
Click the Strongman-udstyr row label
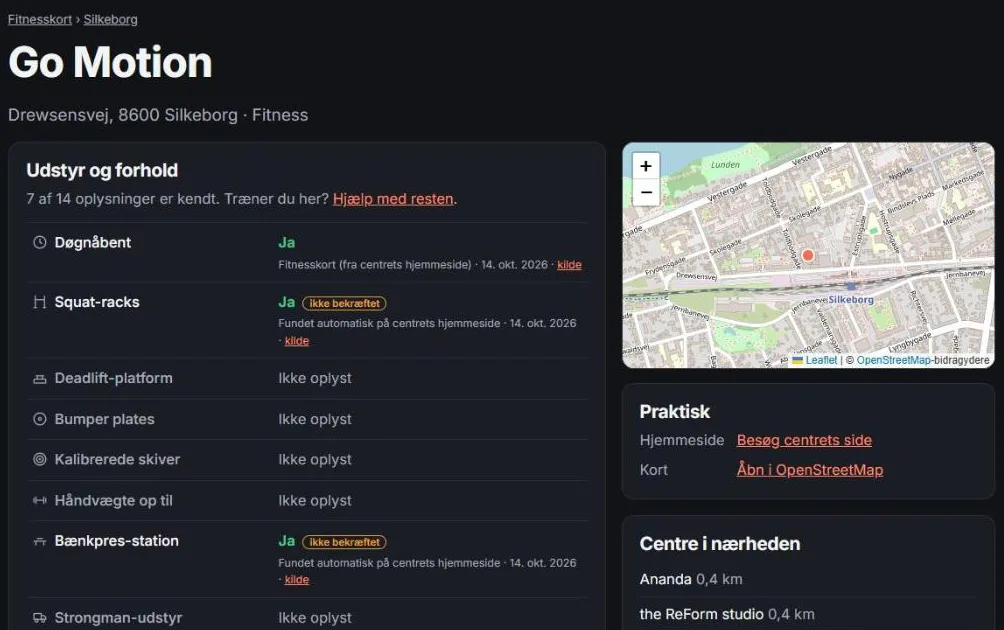118,618
